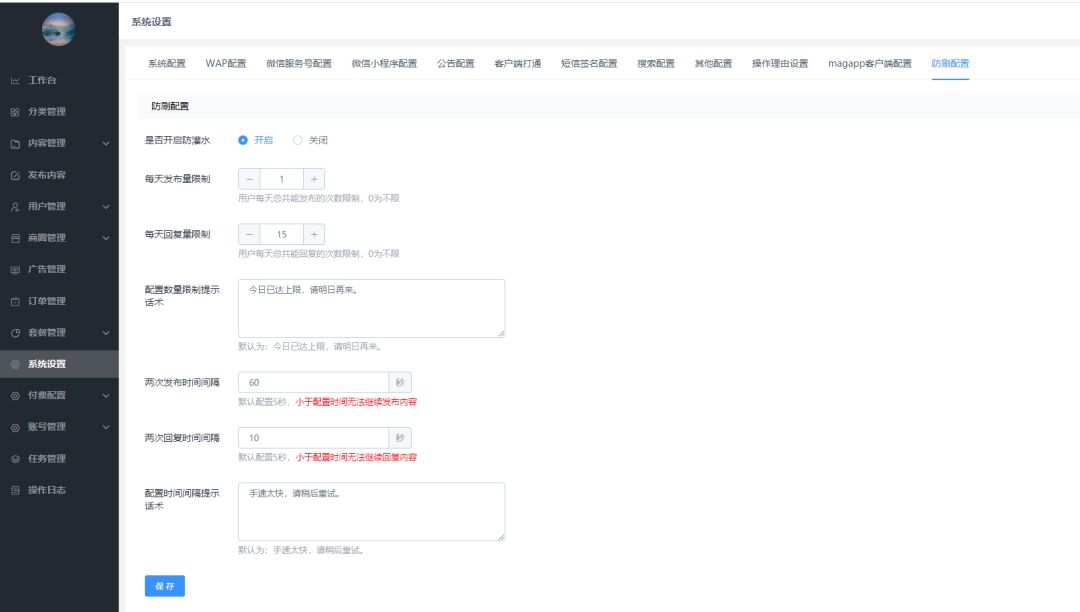
Task: Switch to the WAP配置 tab
Action: coord(225,61)
